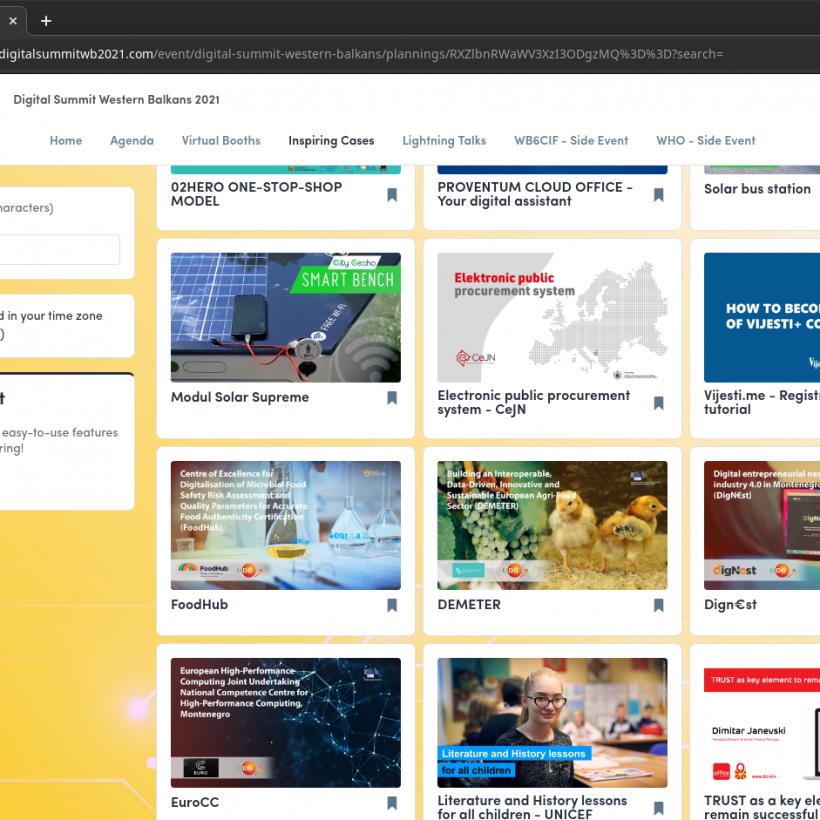The height and width of the screenshot is (820, 820).
Task: Open WB6CIF - Side Event tab
Action: (x=571, y=141)
